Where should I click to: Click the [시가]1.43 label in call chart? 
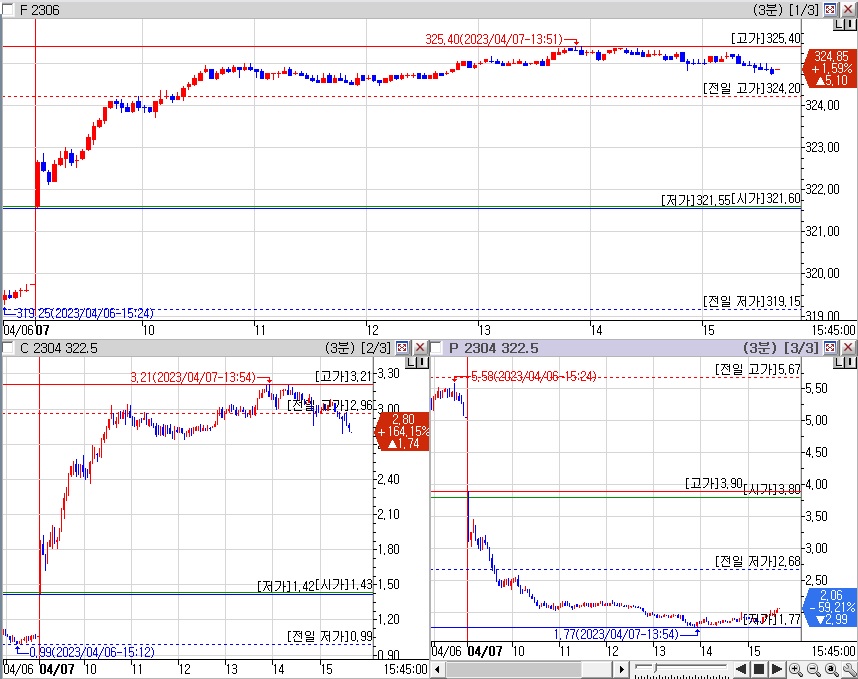344,584
